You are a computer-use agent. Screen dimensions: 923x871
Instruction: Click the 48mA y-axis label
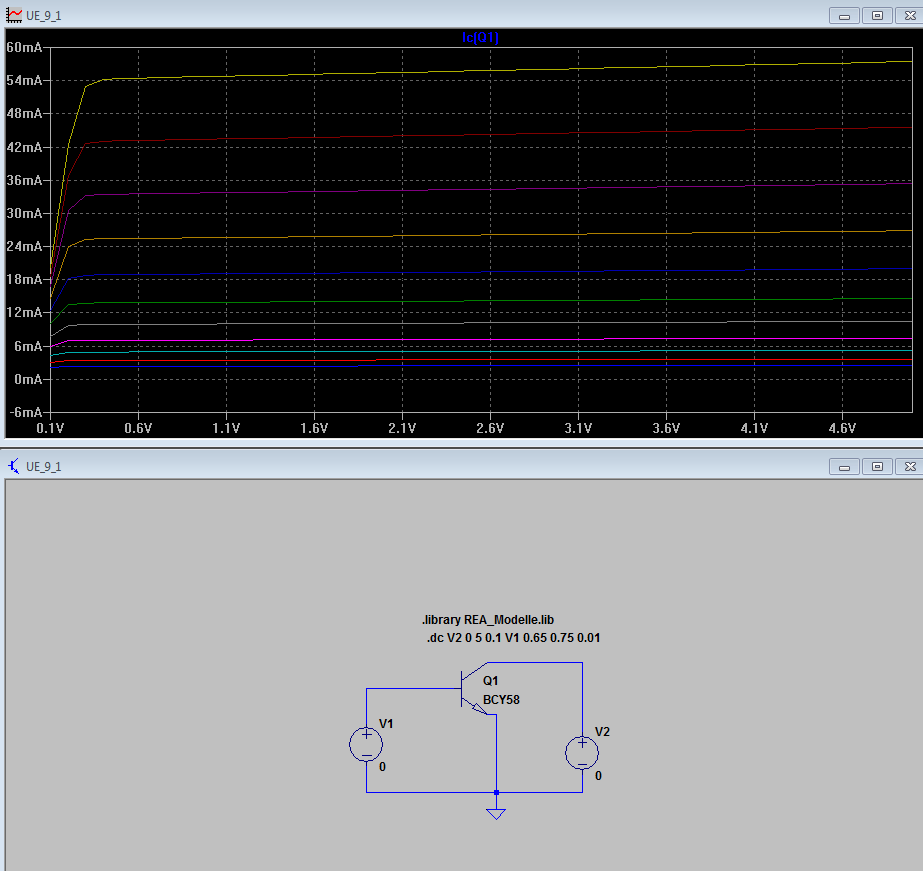click(x=24, y=113)
